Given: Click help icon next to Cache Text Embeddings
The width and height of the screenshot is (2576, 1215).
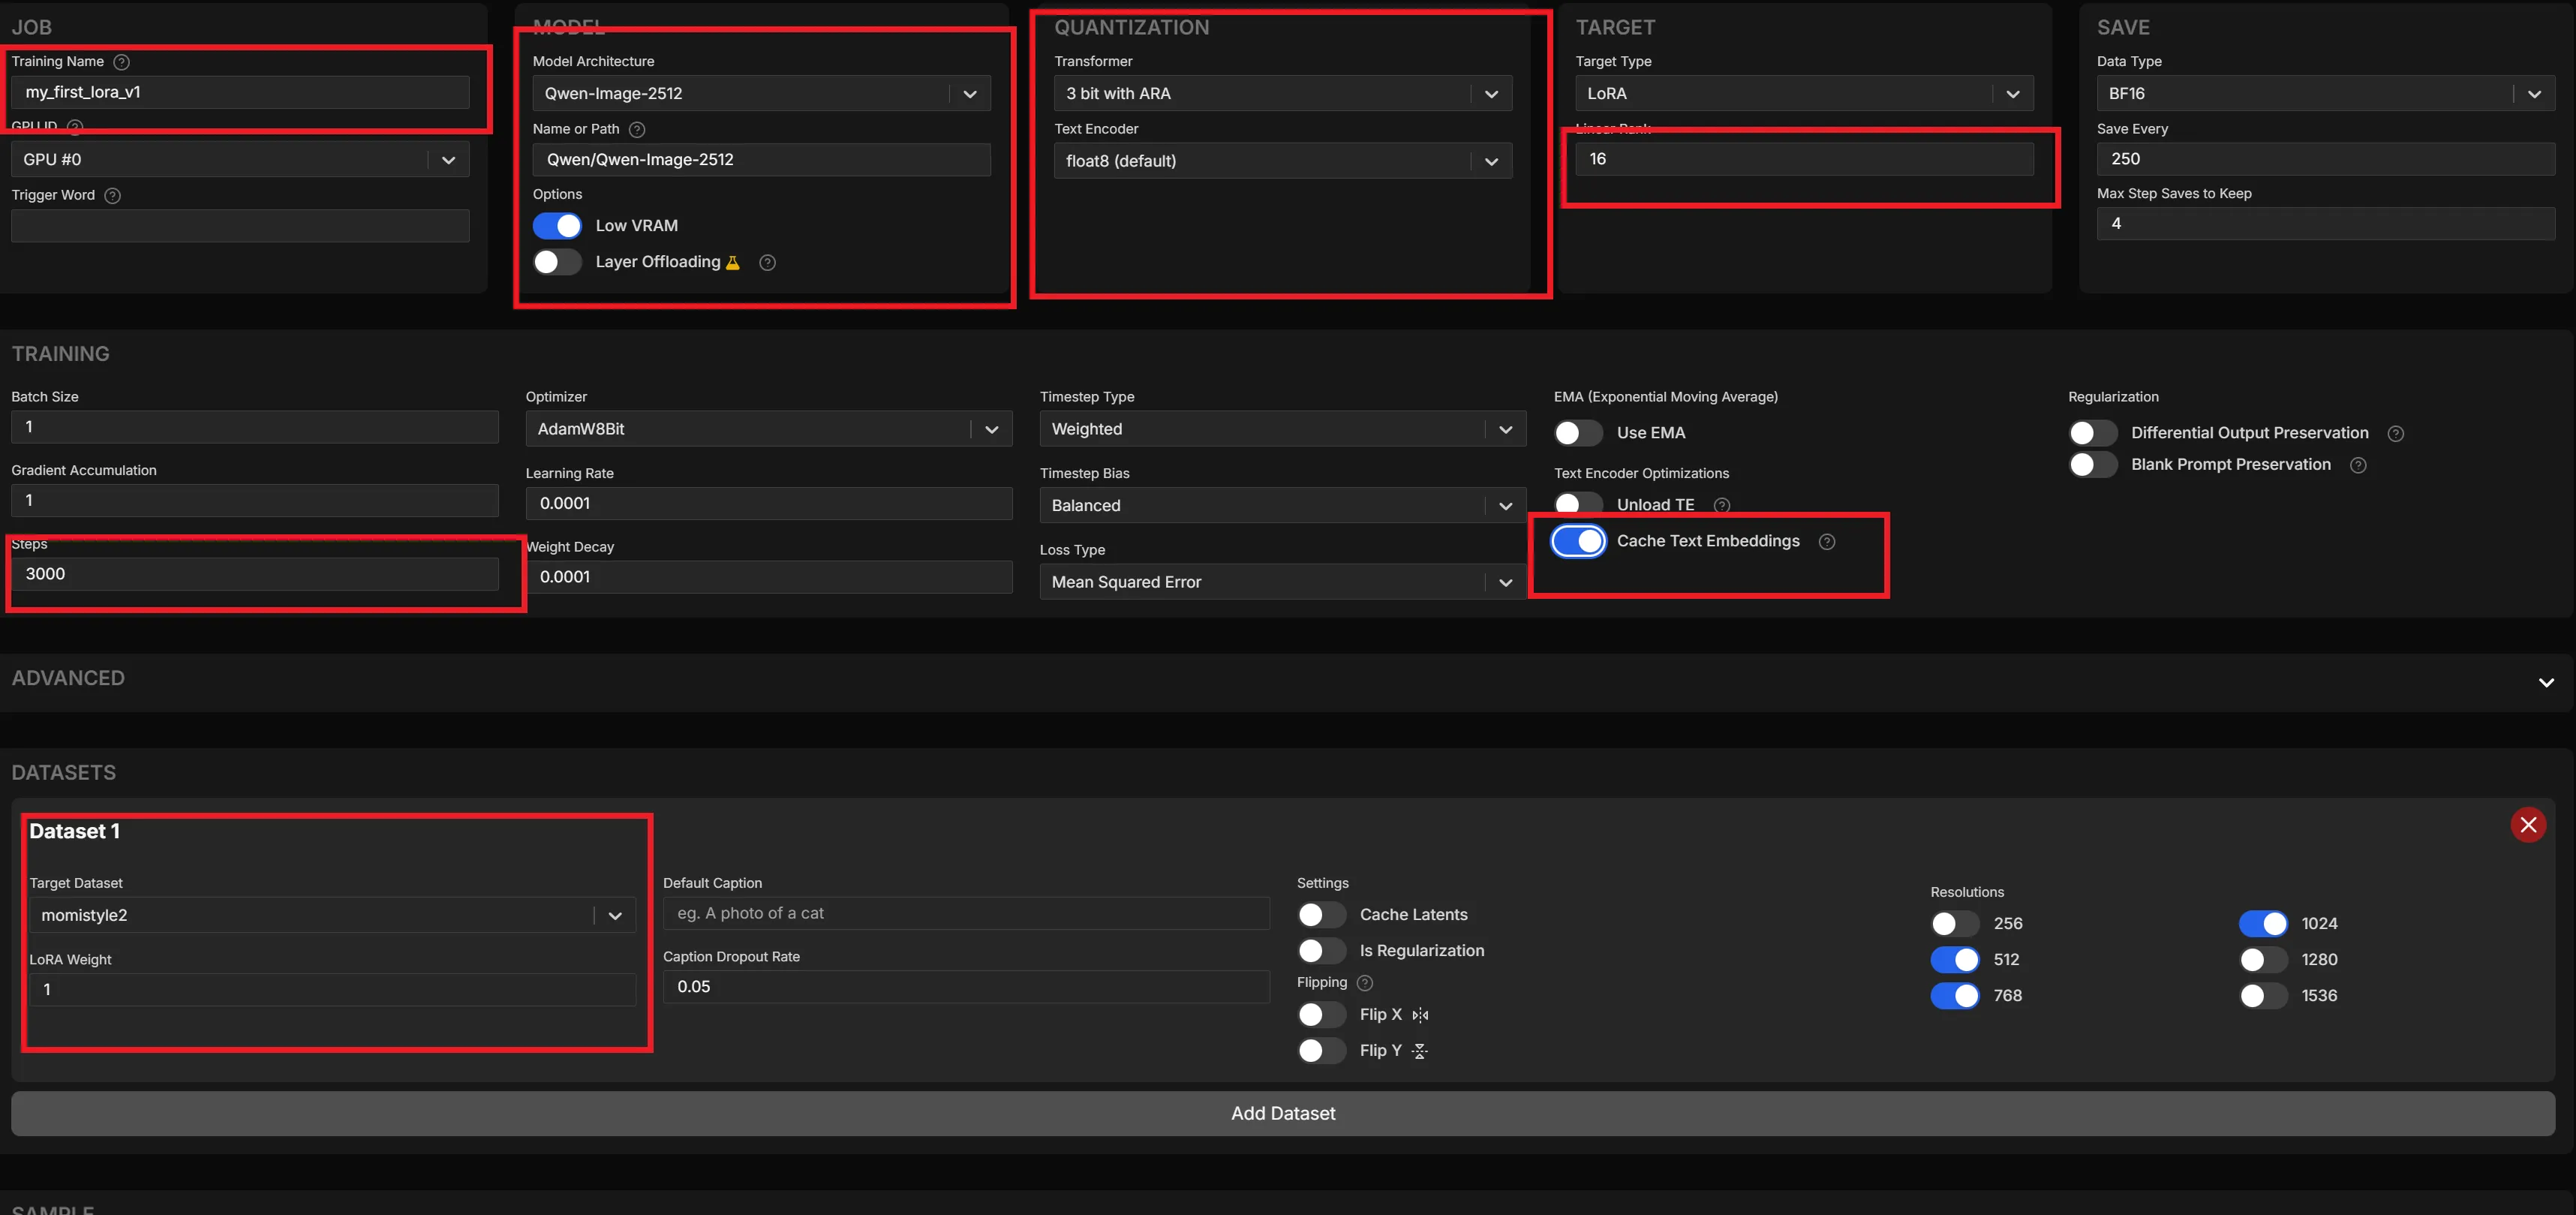Looking at the screenshot, I should [1827, 542].
